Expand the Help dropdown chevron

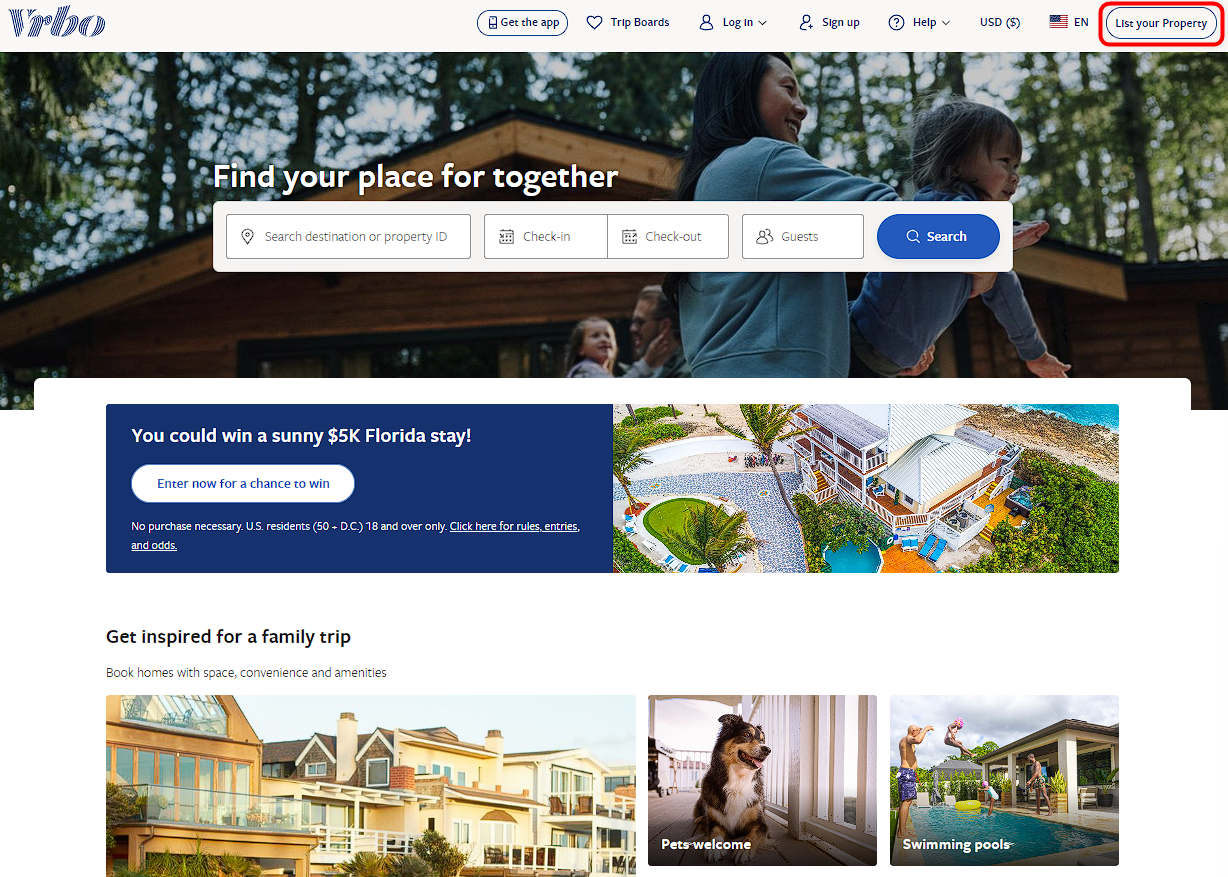point(946,23)
